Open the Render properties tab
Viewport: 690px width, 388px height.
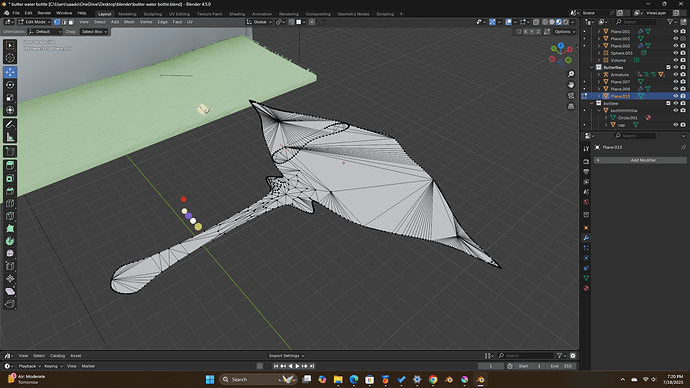point(586,161)
